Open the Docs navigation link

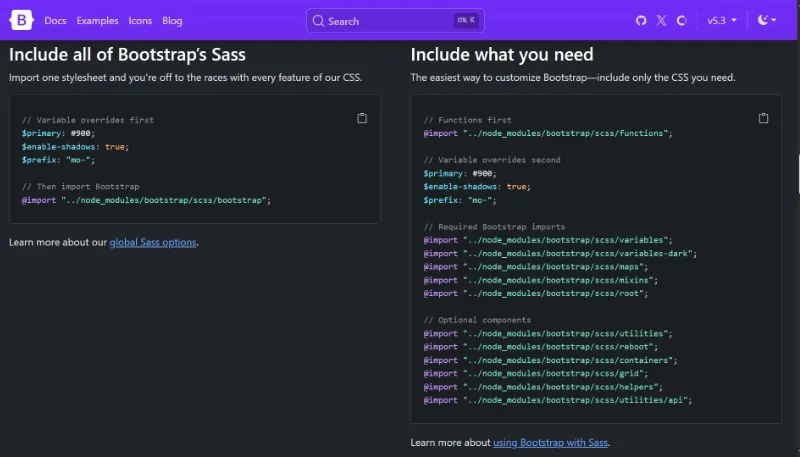click(55, 21)
